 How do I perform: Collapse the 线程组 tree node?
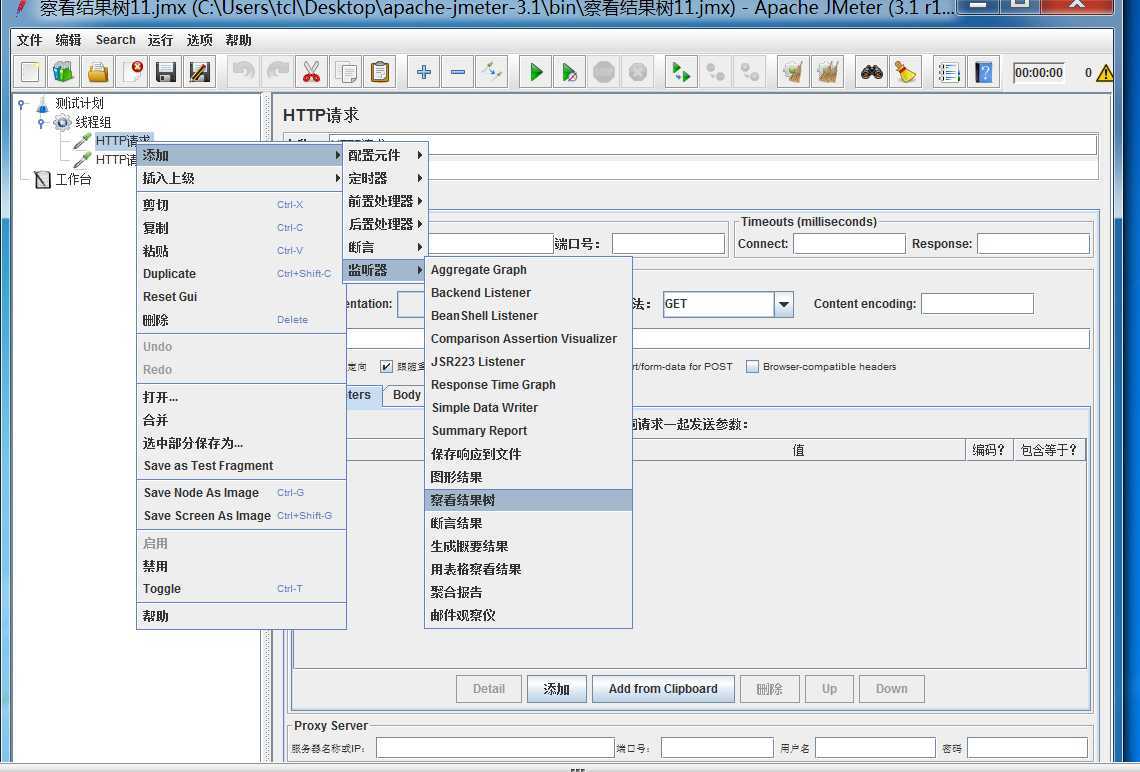pyautogui.click(x=41, y=122)
